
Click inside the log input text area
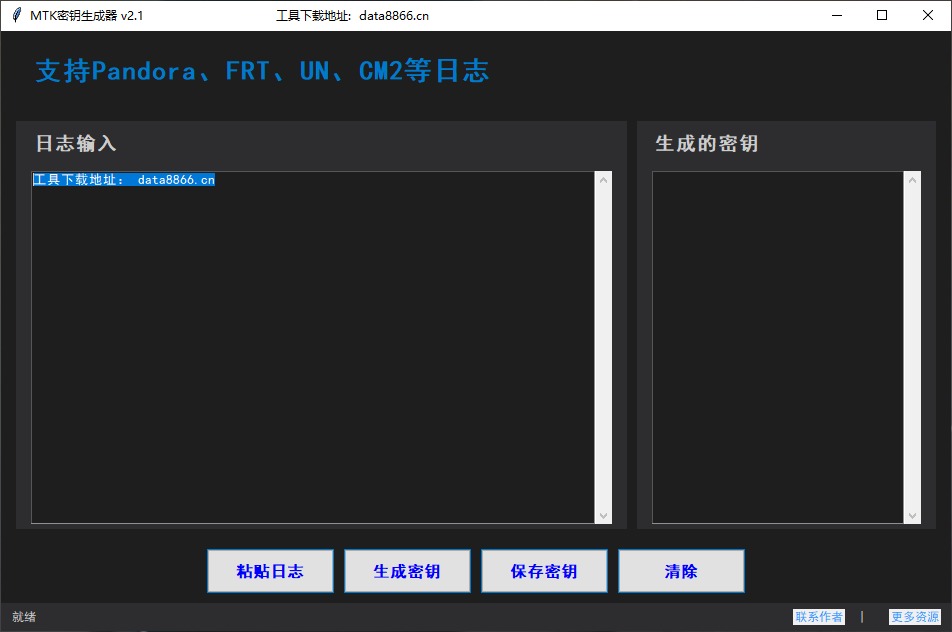(x=312, y=350)
